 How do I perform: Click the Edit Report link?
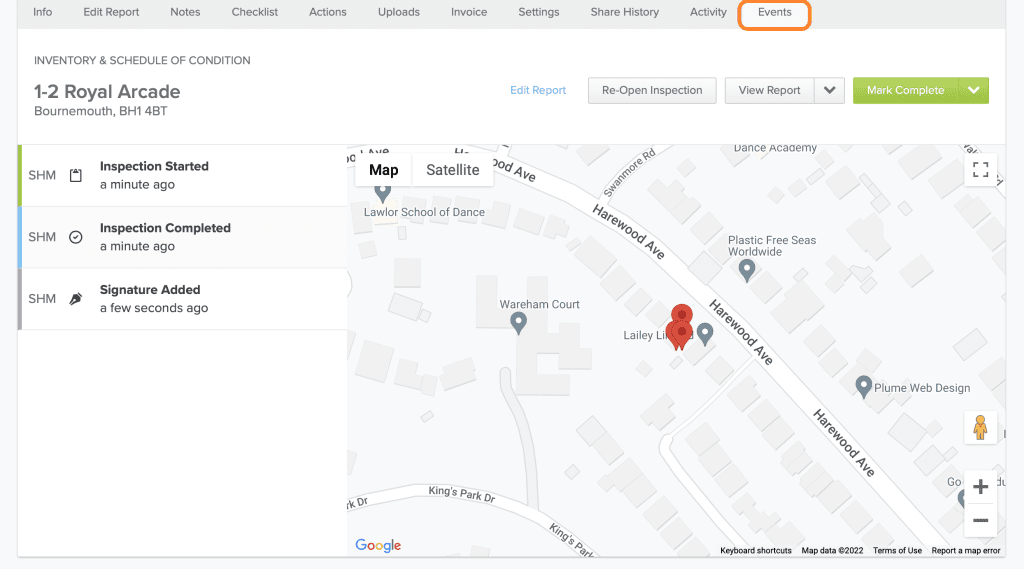click(537, 90)
